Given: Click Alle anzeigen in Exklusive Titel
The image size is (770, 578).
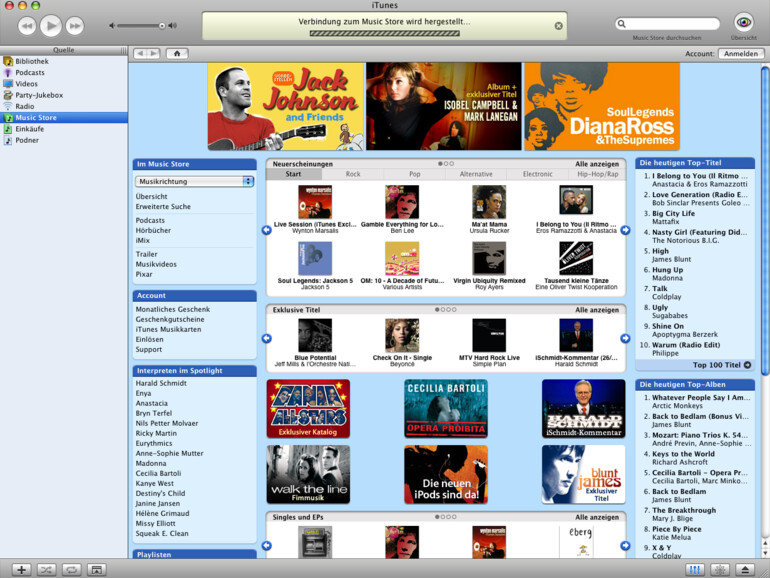Looking at the screenshot, I should point(597,310).
